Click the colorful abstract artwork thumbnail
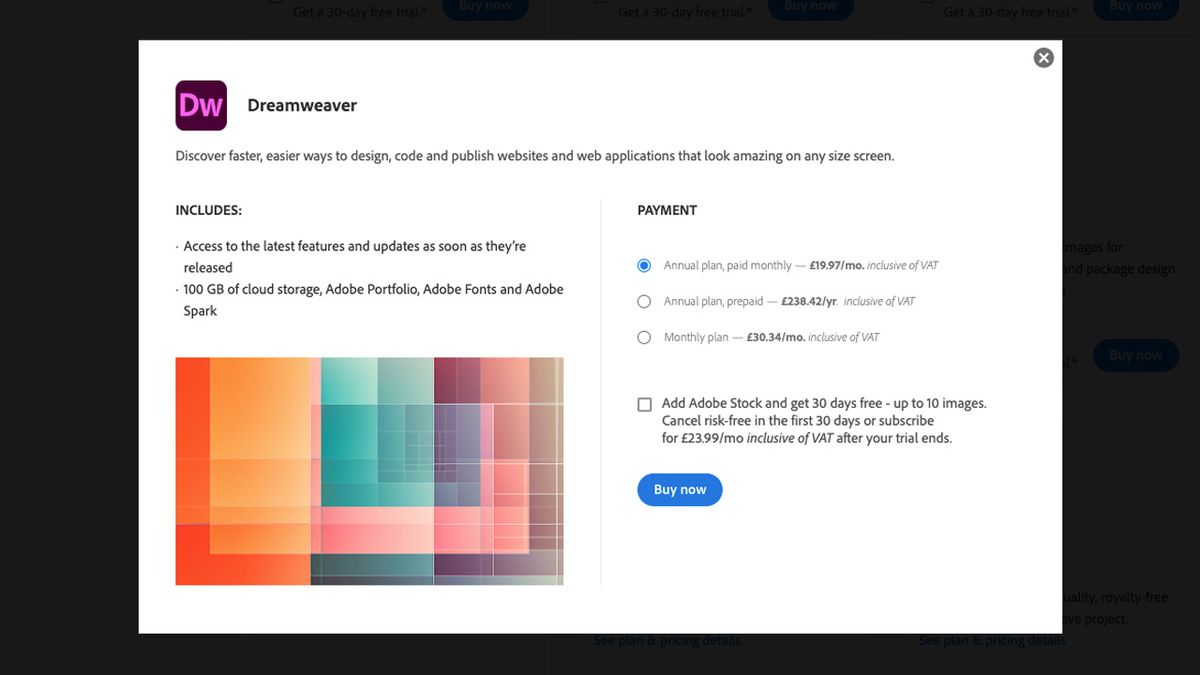 [369, 470]
